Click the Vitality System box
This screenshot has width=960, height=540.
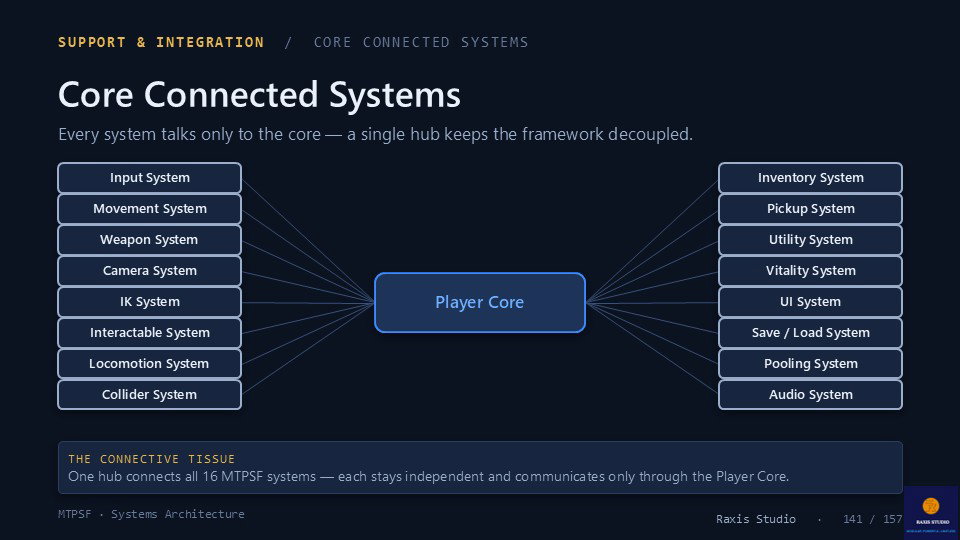click(810, 271)
